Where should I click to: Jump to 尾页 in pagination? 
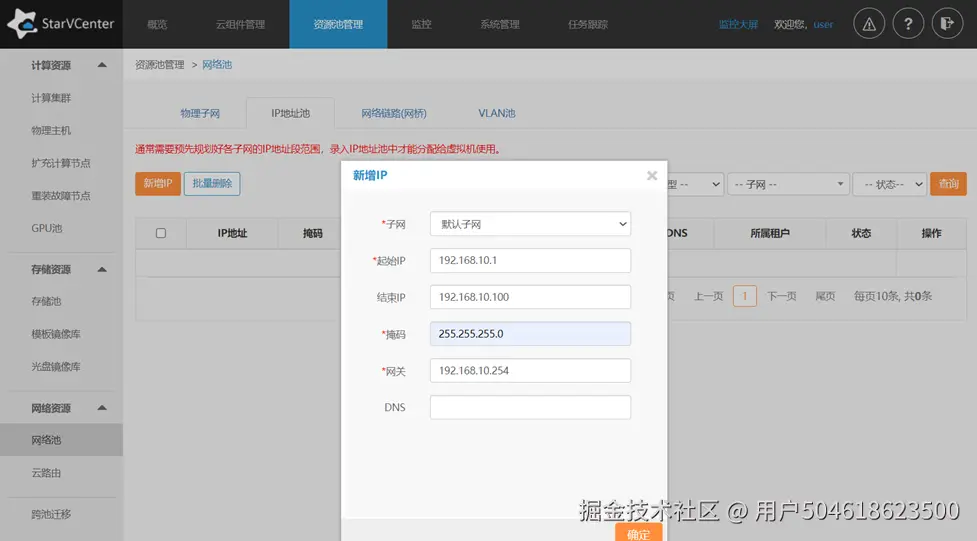825,296
